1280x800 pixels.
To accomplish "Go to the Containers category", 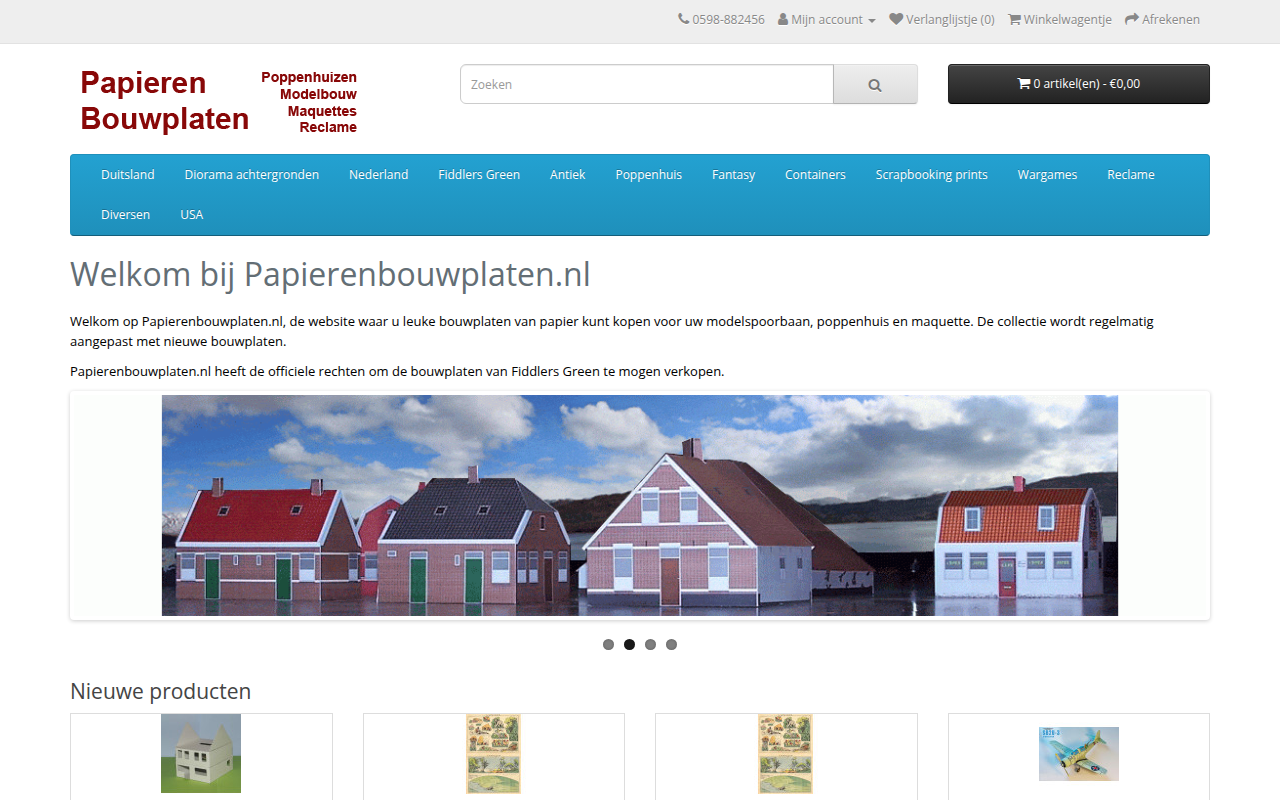I will (x=815, y=175).
